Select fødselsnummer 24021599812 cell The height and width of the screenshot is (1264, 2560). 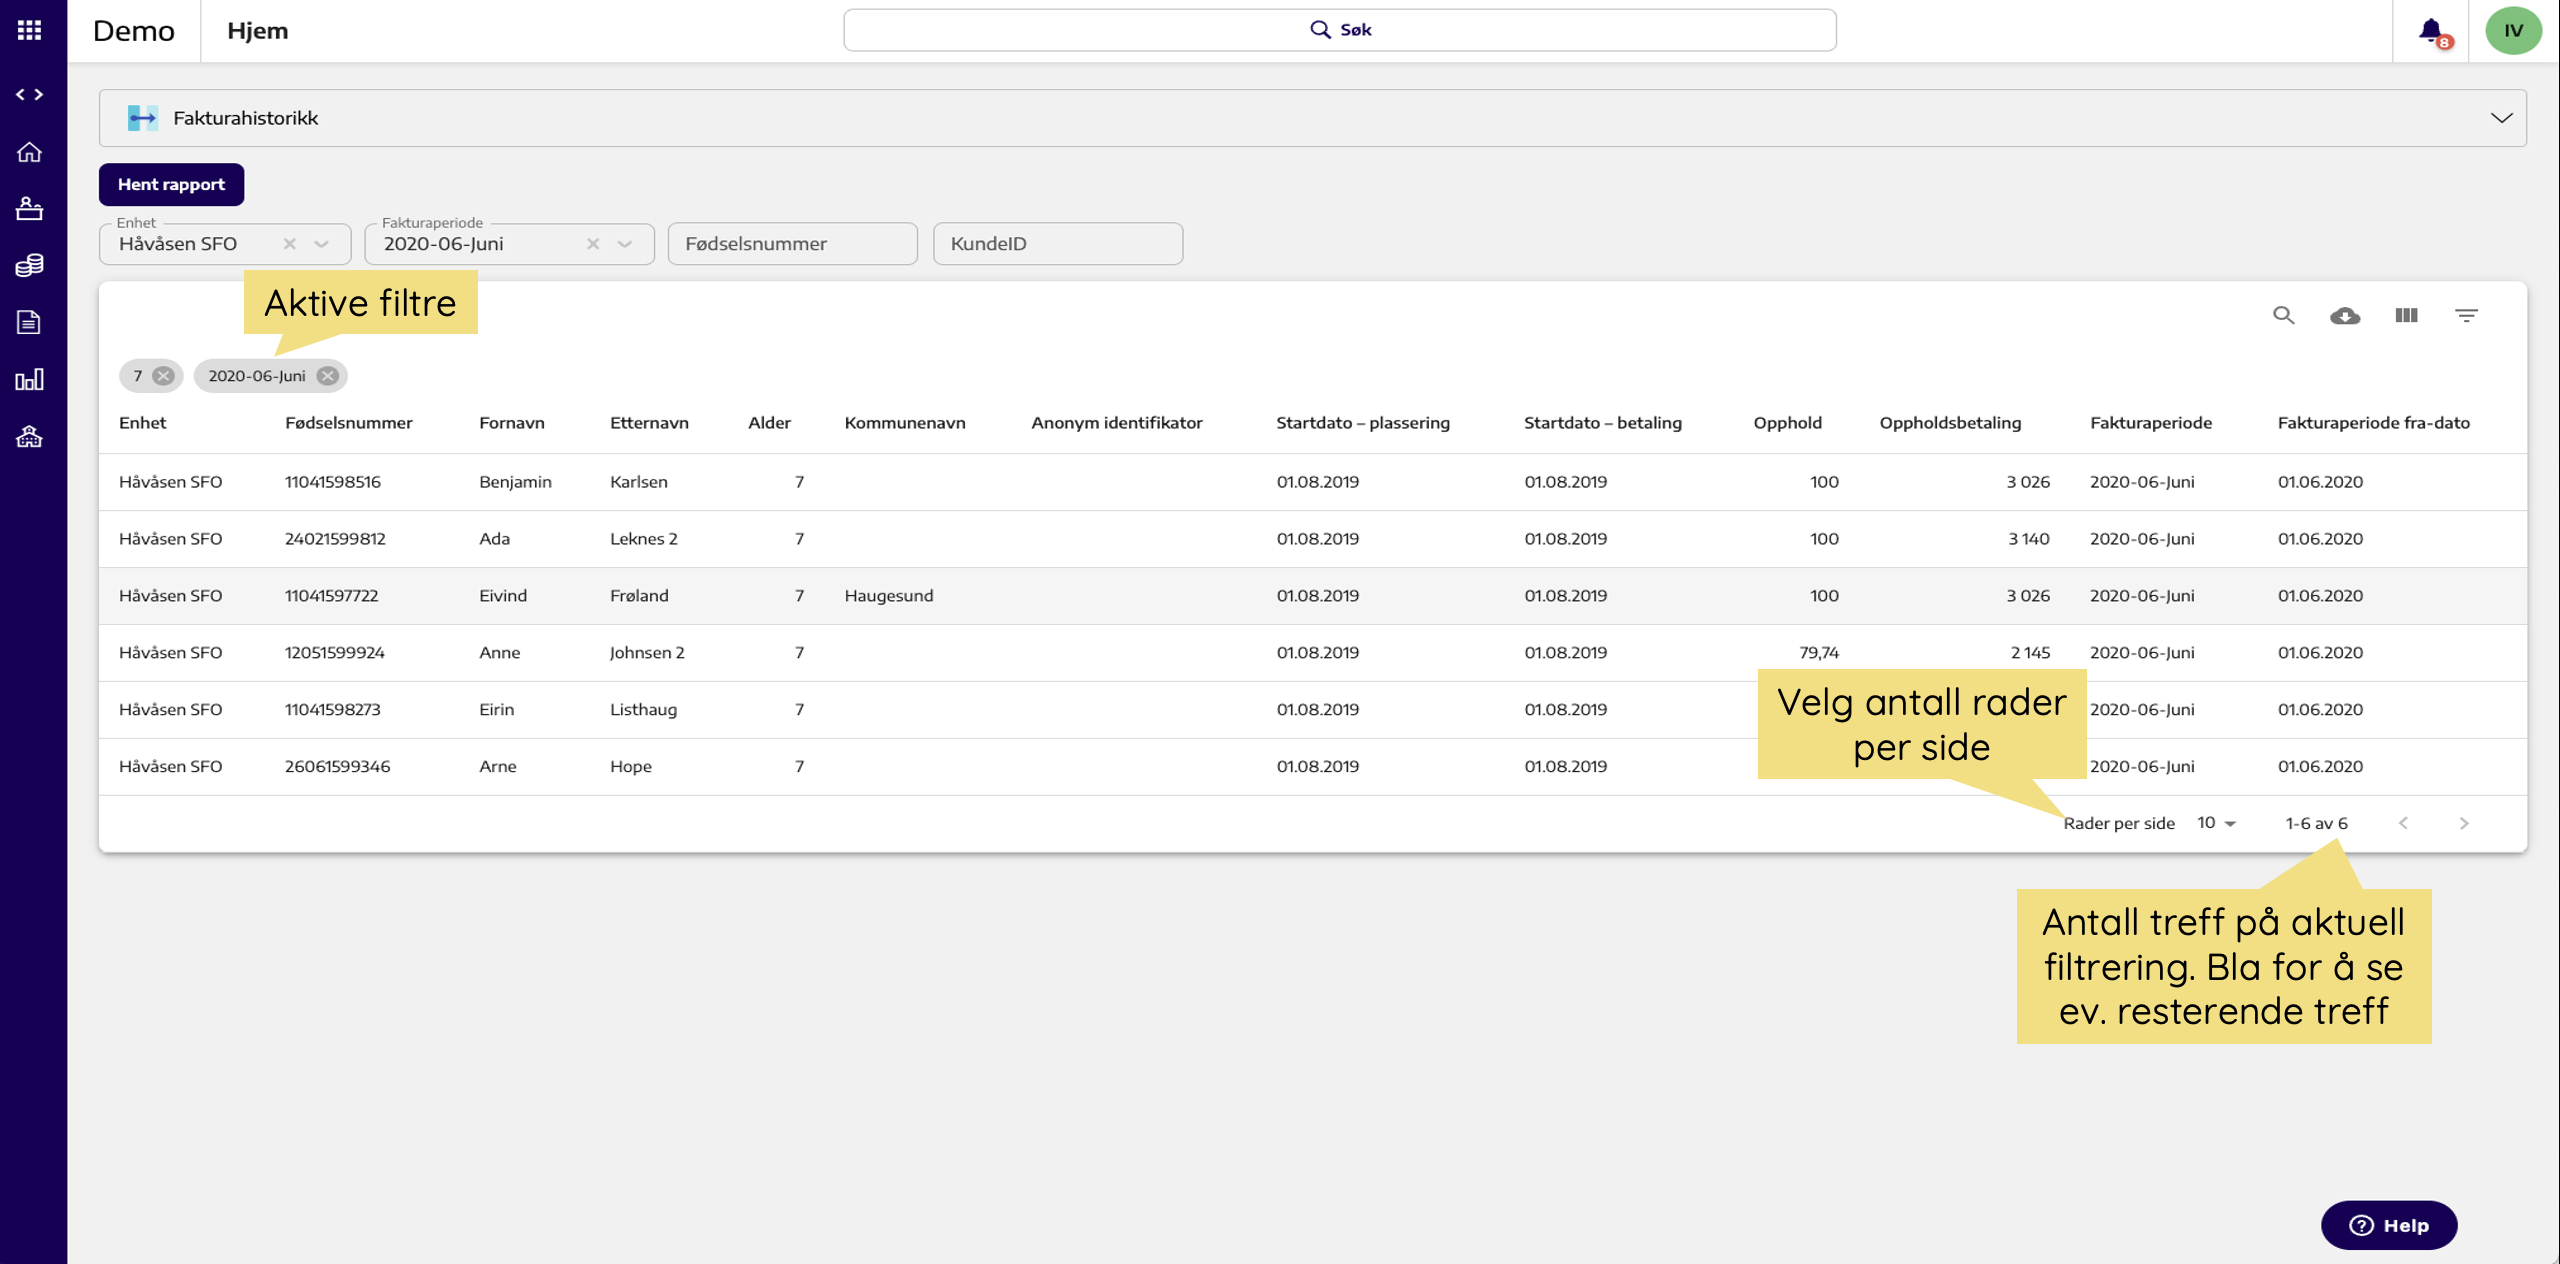pos(335,538)
